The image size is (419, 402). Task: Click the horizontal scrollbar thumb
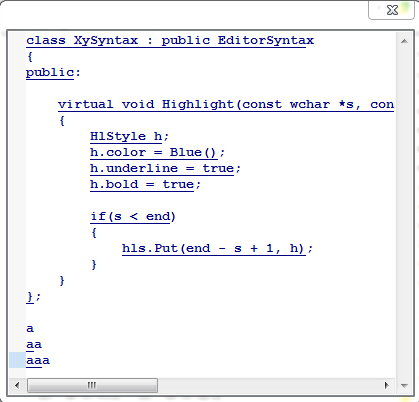pos(92,386)
